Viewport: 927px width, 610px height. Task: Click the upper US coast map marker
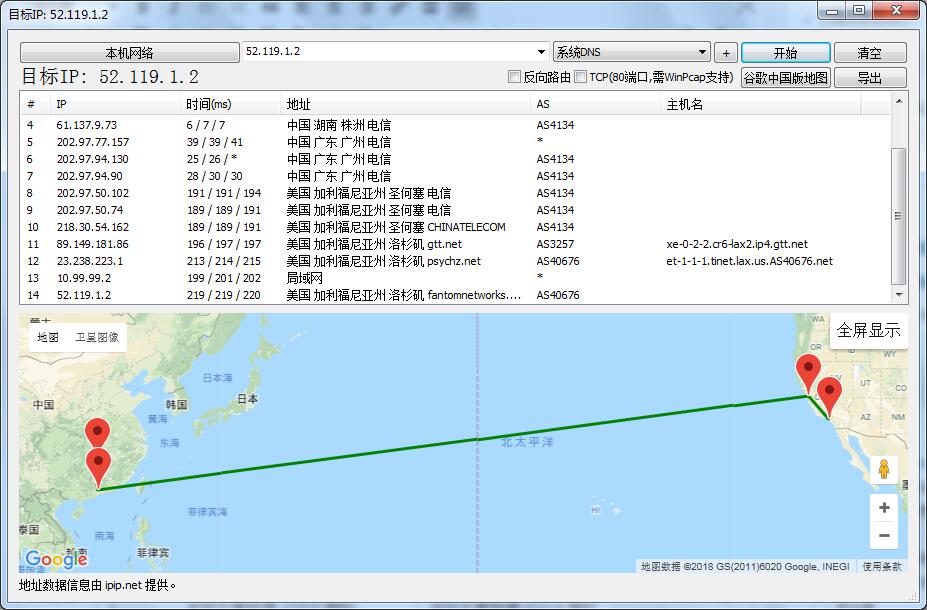(808, 368)
